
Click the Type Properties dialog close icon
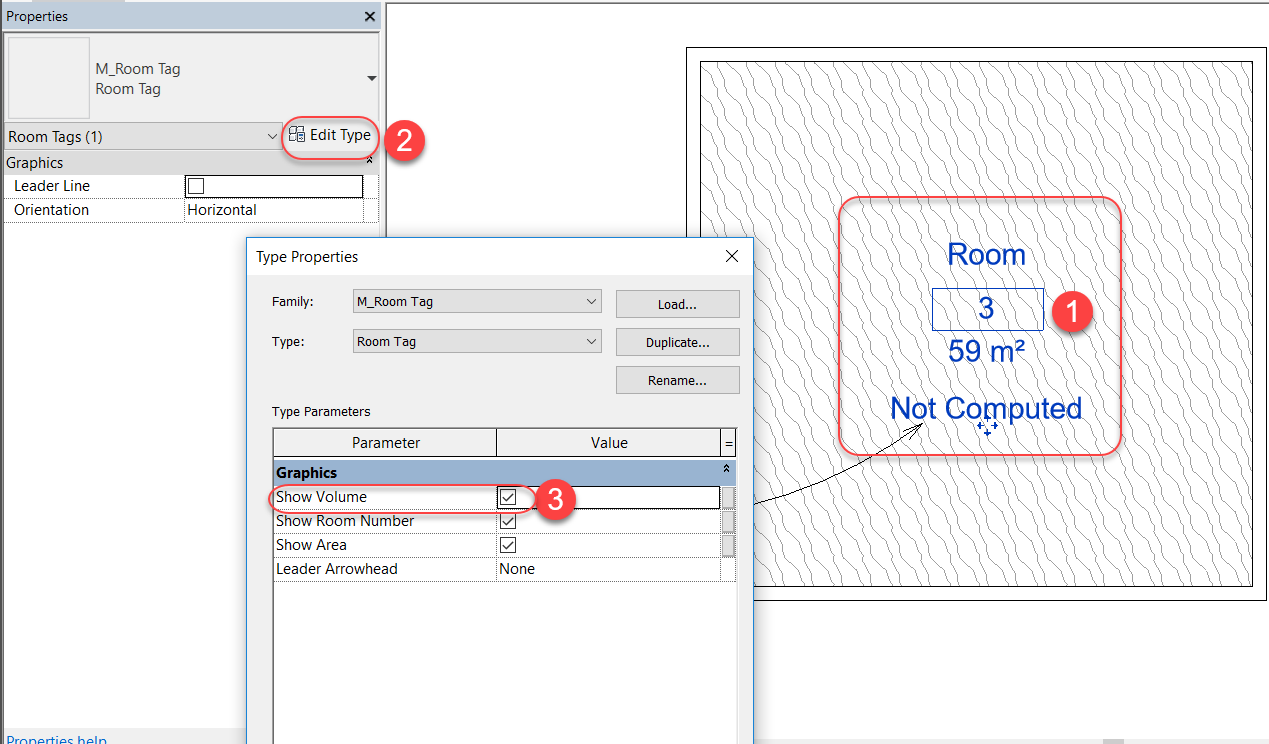point(731,256)
